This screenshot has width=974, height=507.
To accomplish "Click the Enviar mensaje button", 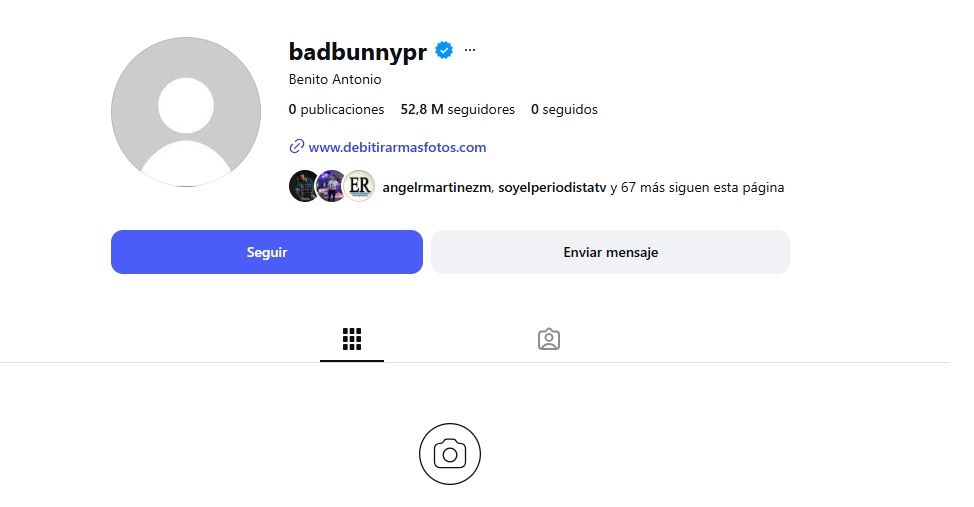I will (x=610, y=252).
